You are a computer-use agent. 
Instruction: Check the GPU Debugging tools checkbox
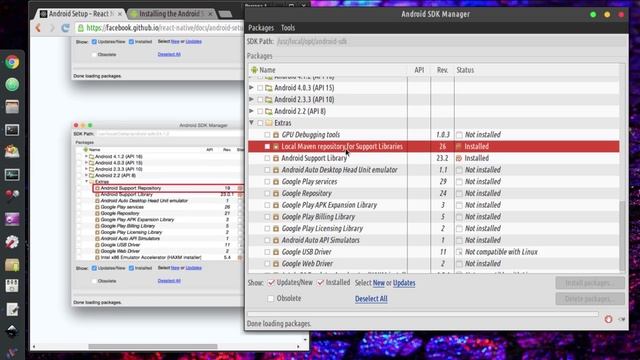coord(267,135)
